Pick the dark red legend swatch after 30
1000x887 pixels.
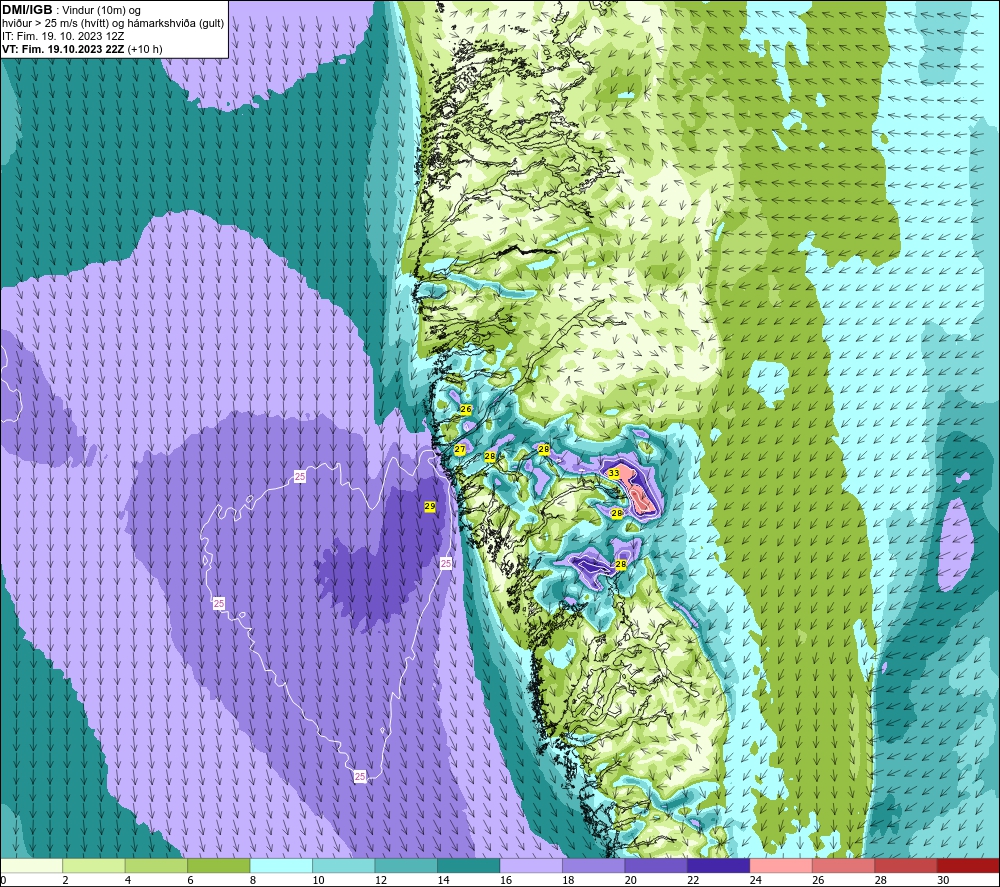[969, 865]
